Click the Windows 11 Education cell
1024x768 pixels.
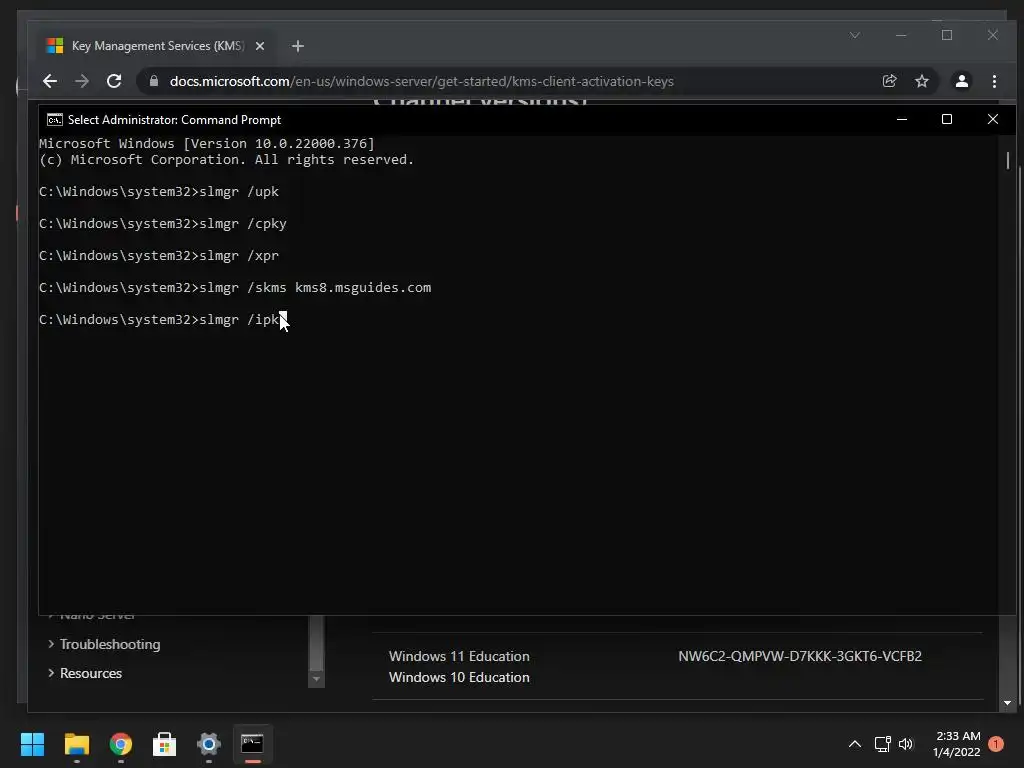point(459,656)
